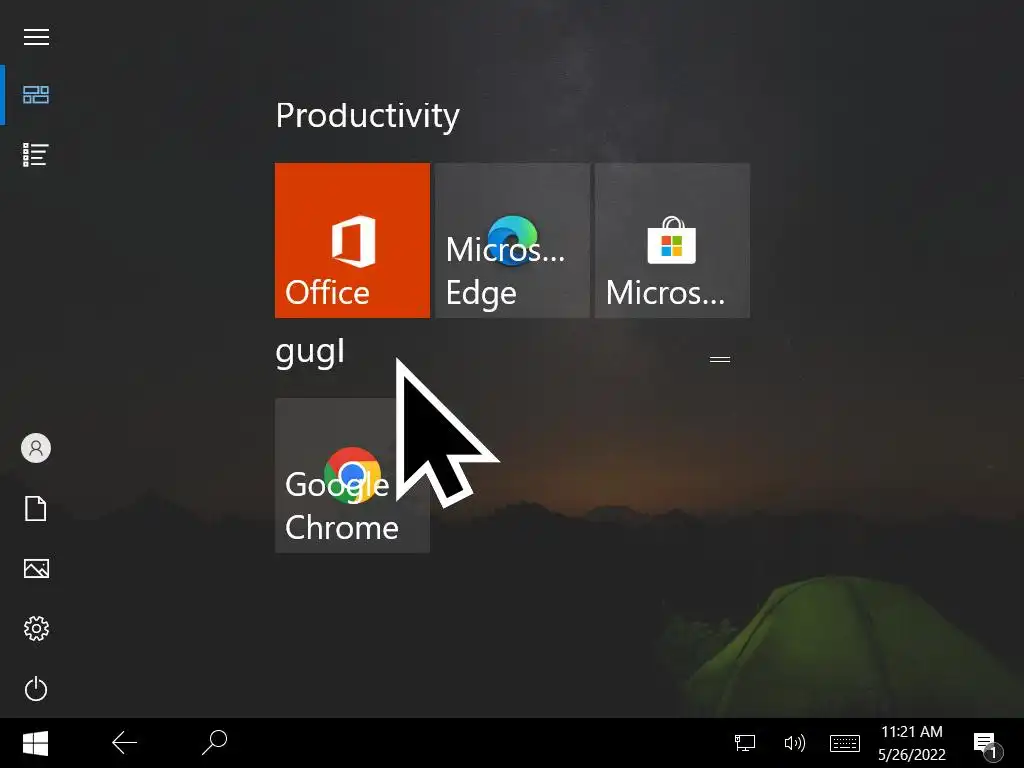Open the Microsoft Store tile
The width and height of the screenshot is (1024, 768).
click(x=672, y=240)
